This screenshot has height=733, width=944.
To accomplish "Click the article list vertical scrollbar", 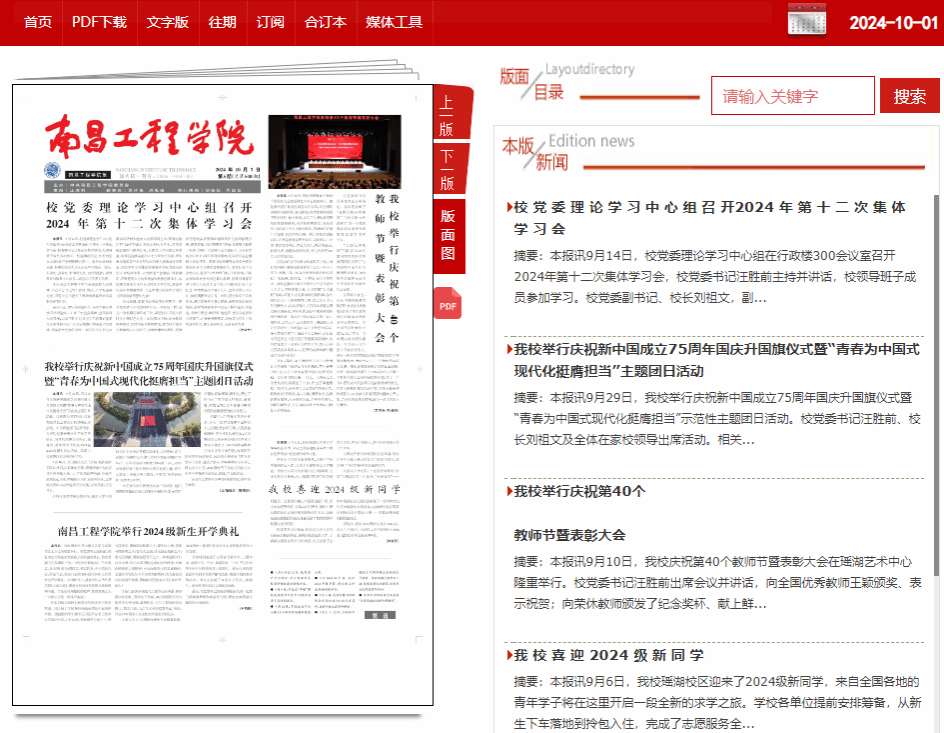I will click(936, 385).
